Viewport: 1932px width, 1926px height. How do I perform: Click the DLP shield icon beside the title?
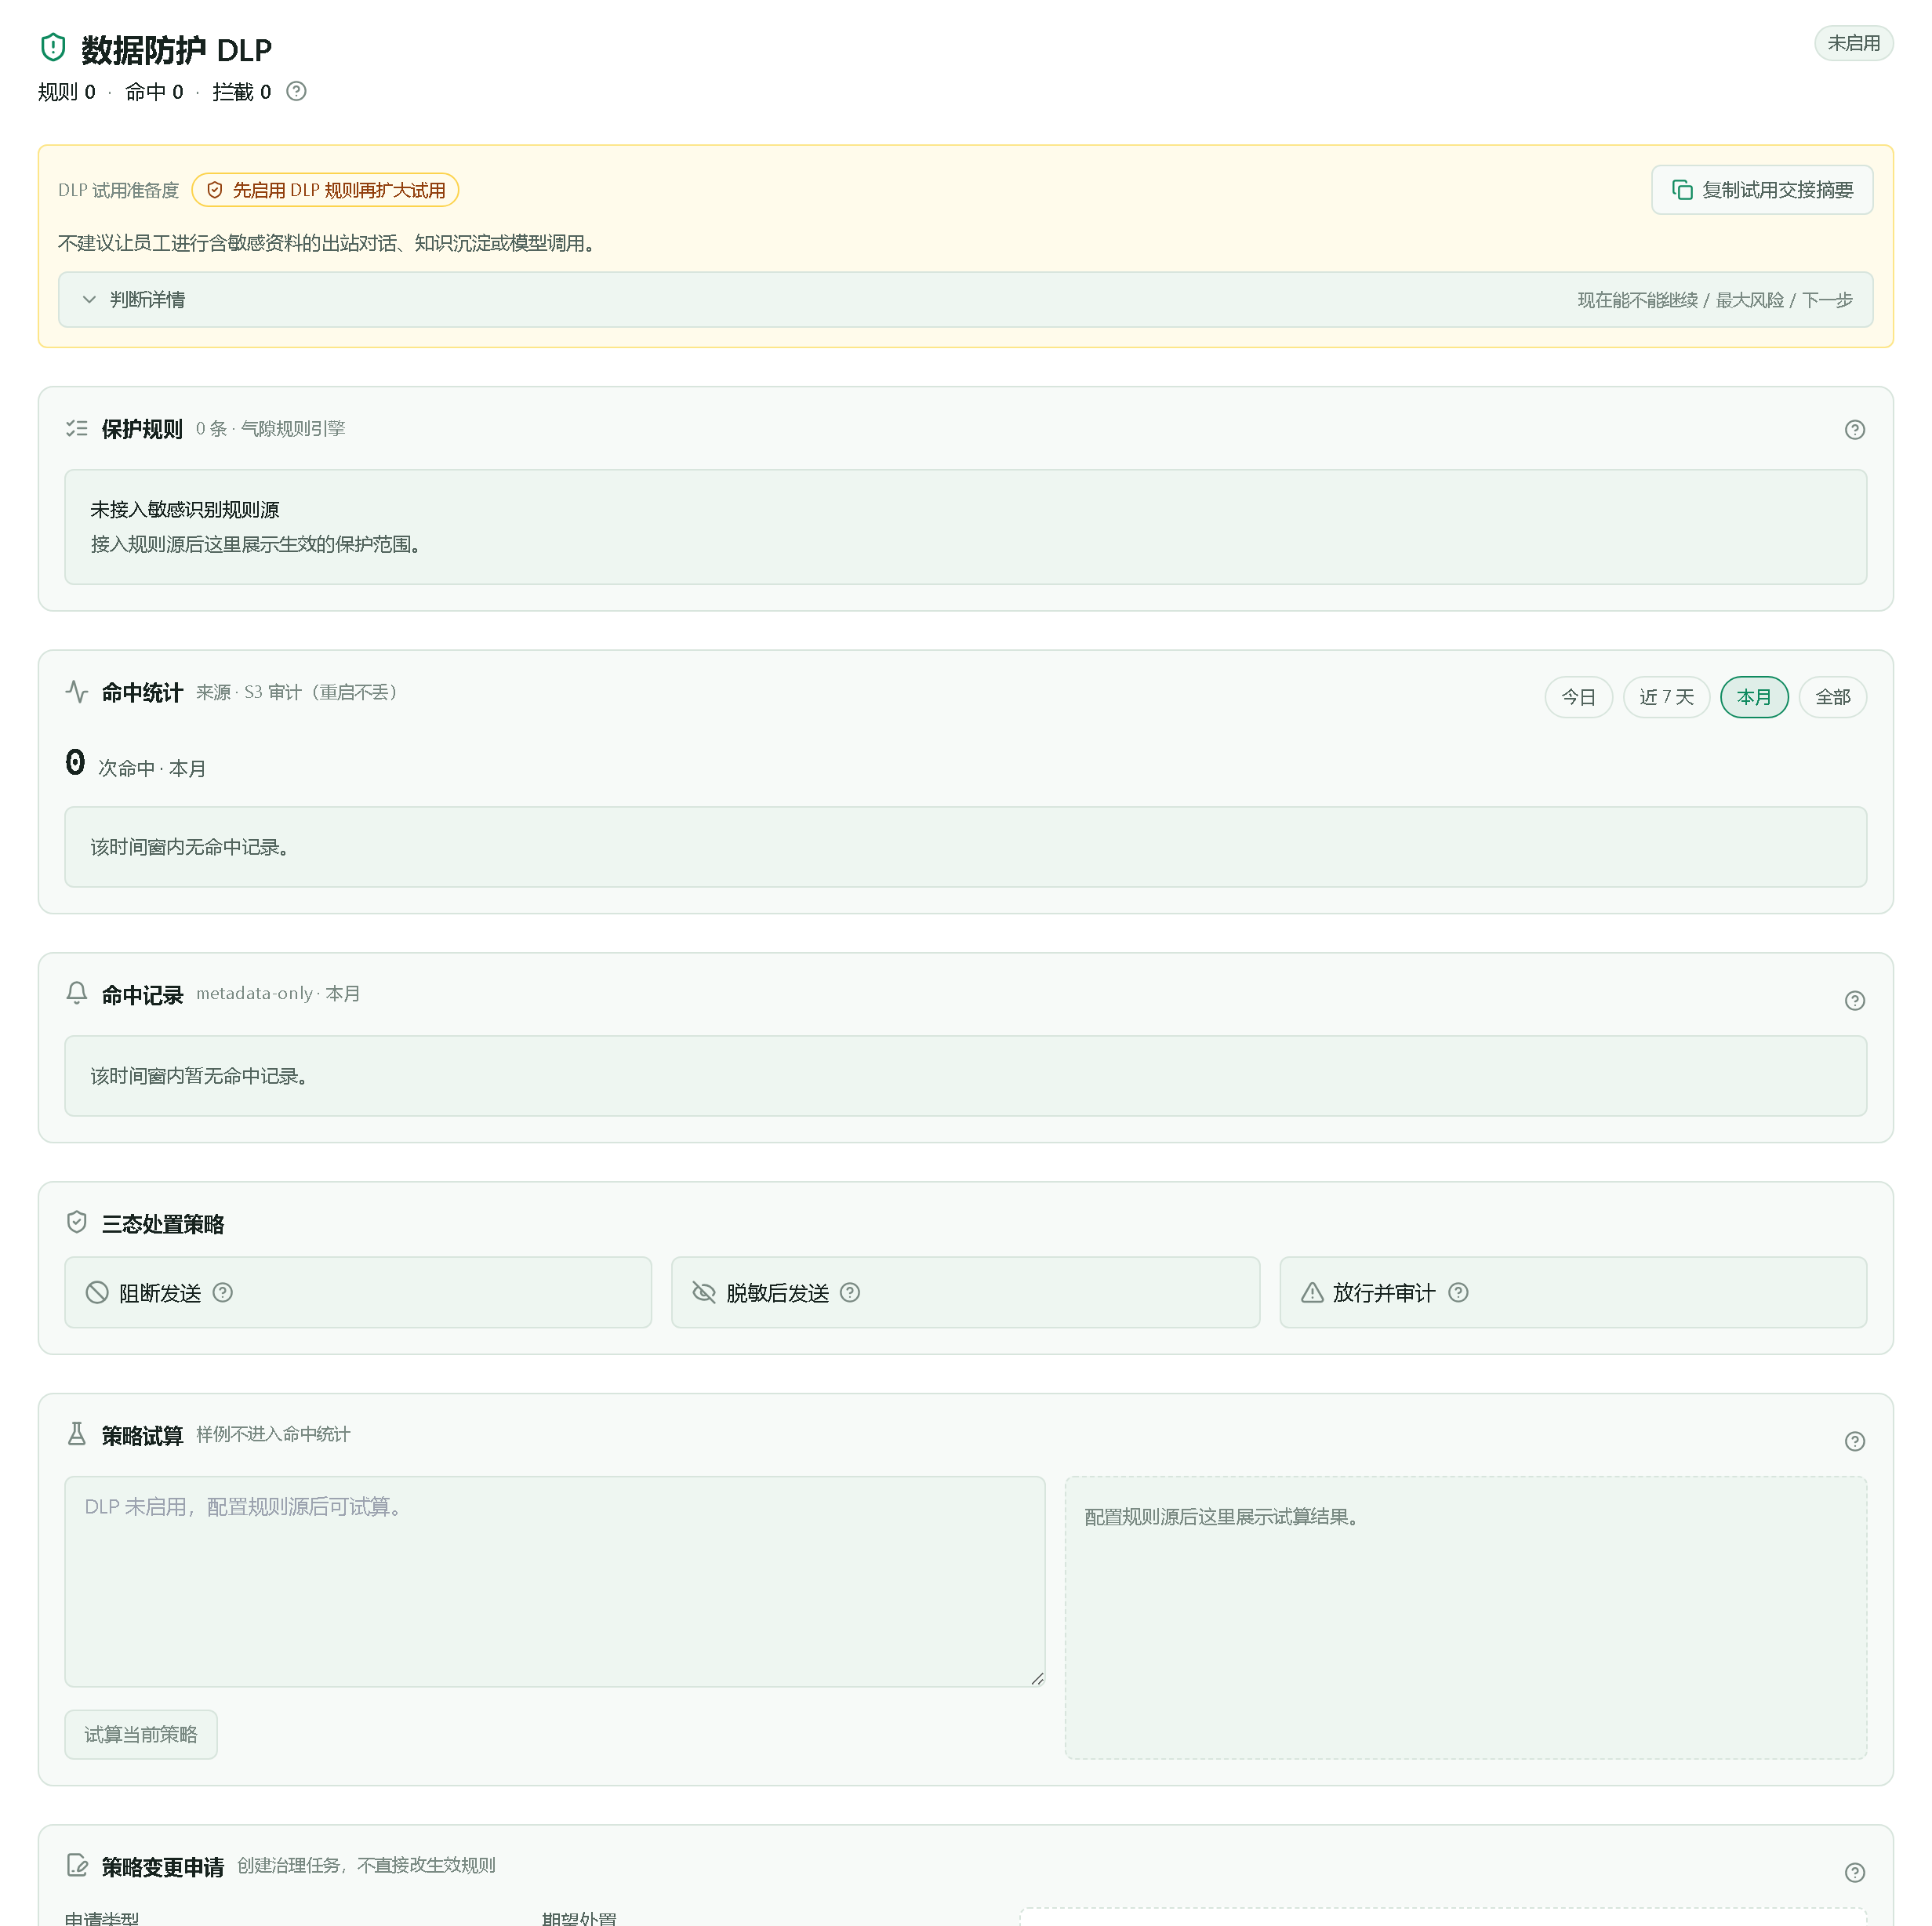[53, 47]
